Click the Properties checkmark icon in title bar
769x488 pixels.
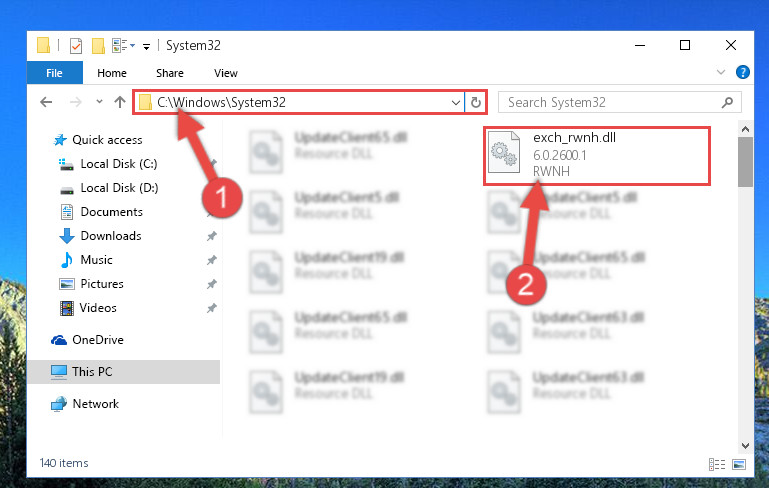pyautogui.click(x=76, y=46)
